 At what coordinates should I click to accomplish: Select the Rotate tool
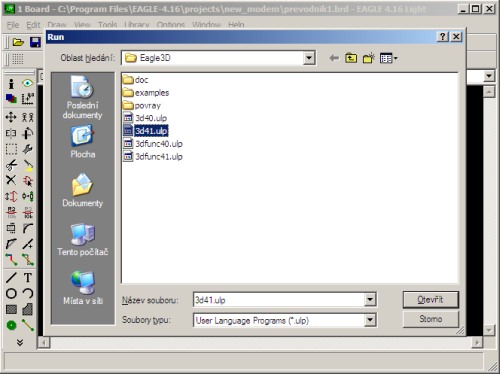pos(28,133)
